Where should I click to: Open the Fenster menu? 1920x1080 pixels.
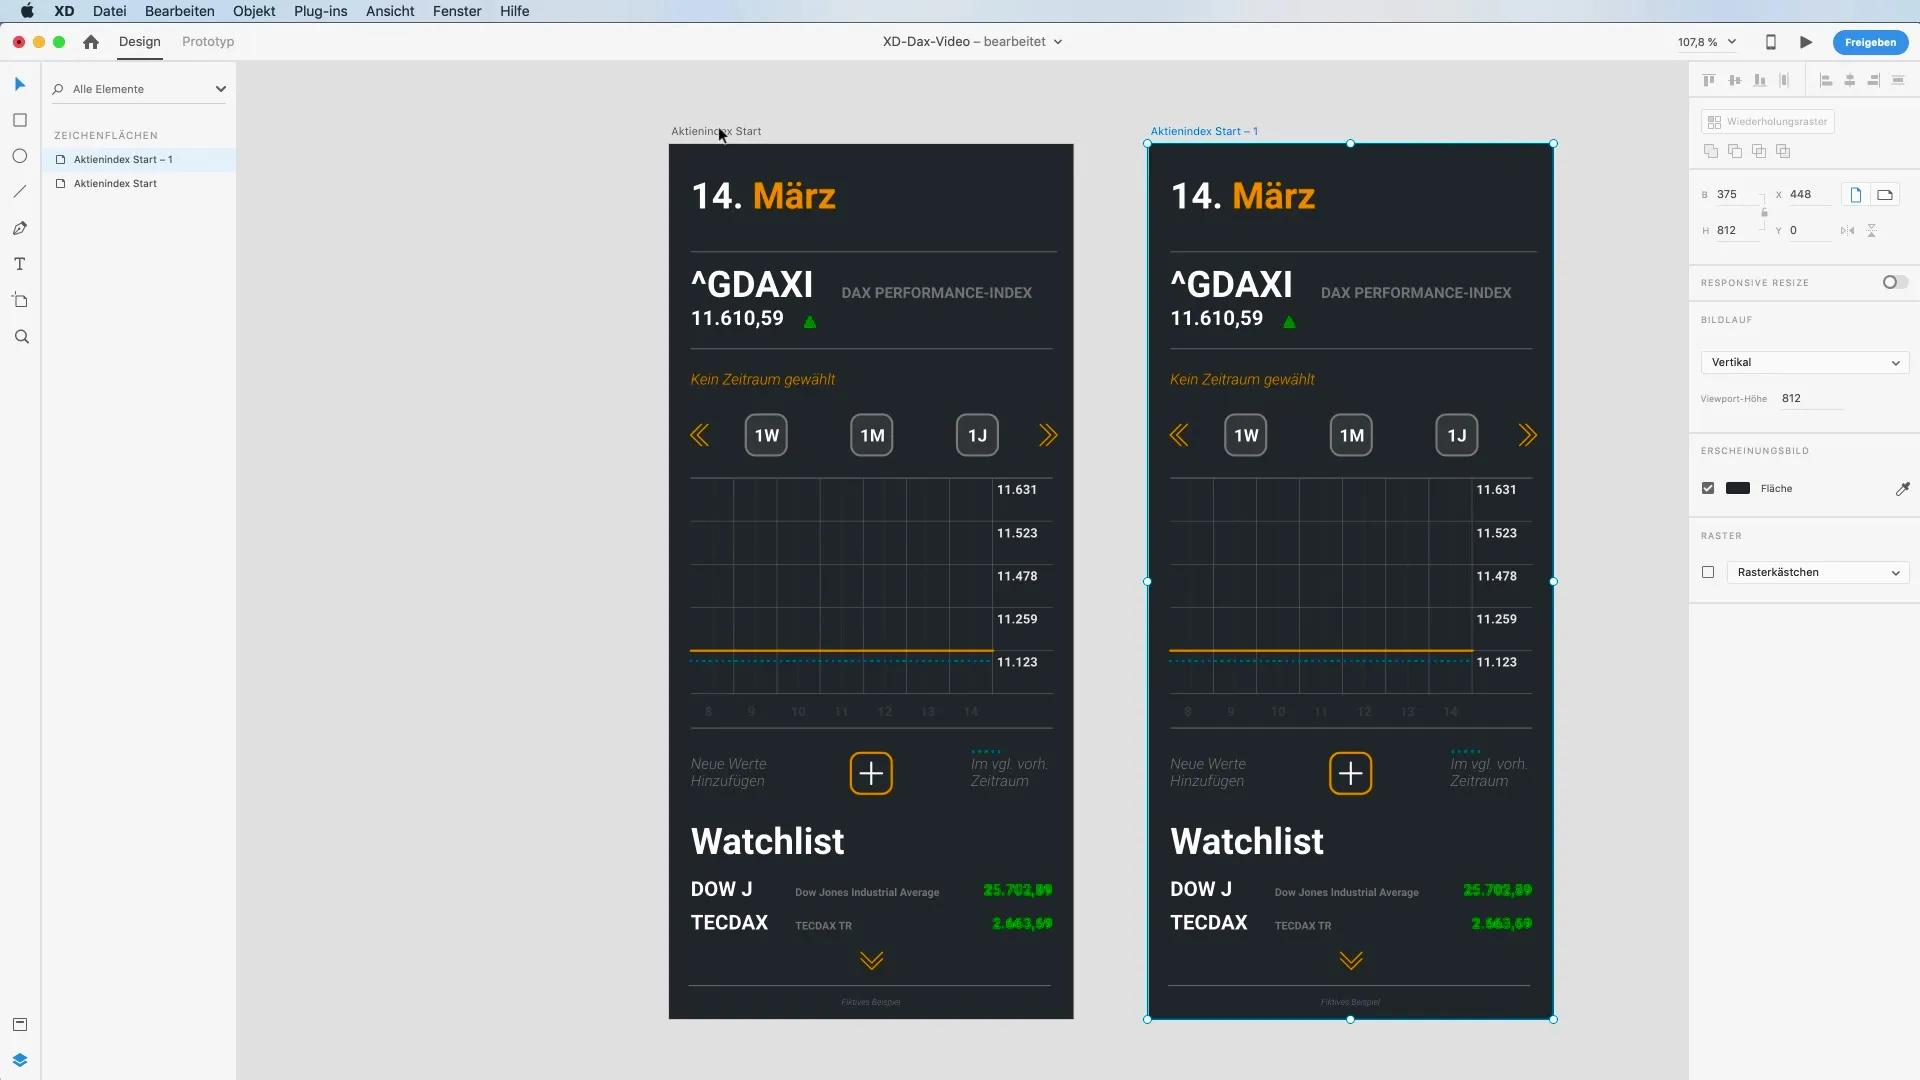click(x=457, y=11)
